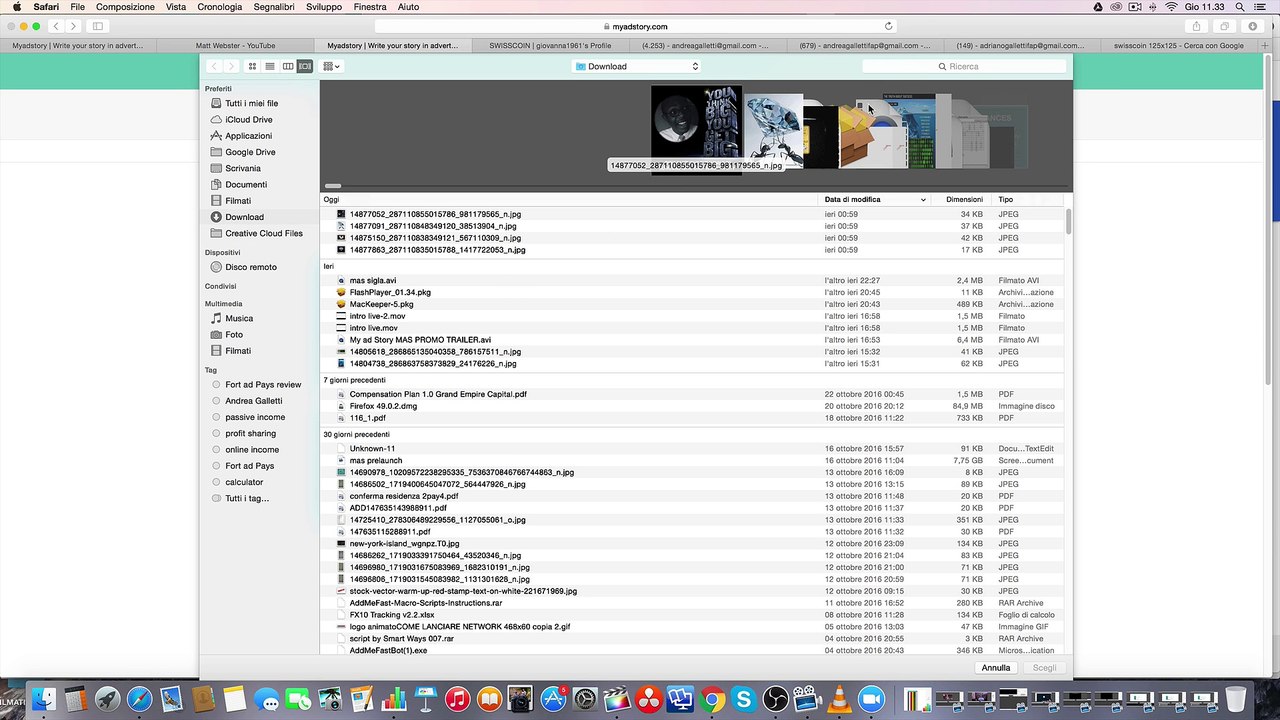Click the cover flow horizontal scrollbar
Screen dimensions: 1280x720
pos(333,186)
